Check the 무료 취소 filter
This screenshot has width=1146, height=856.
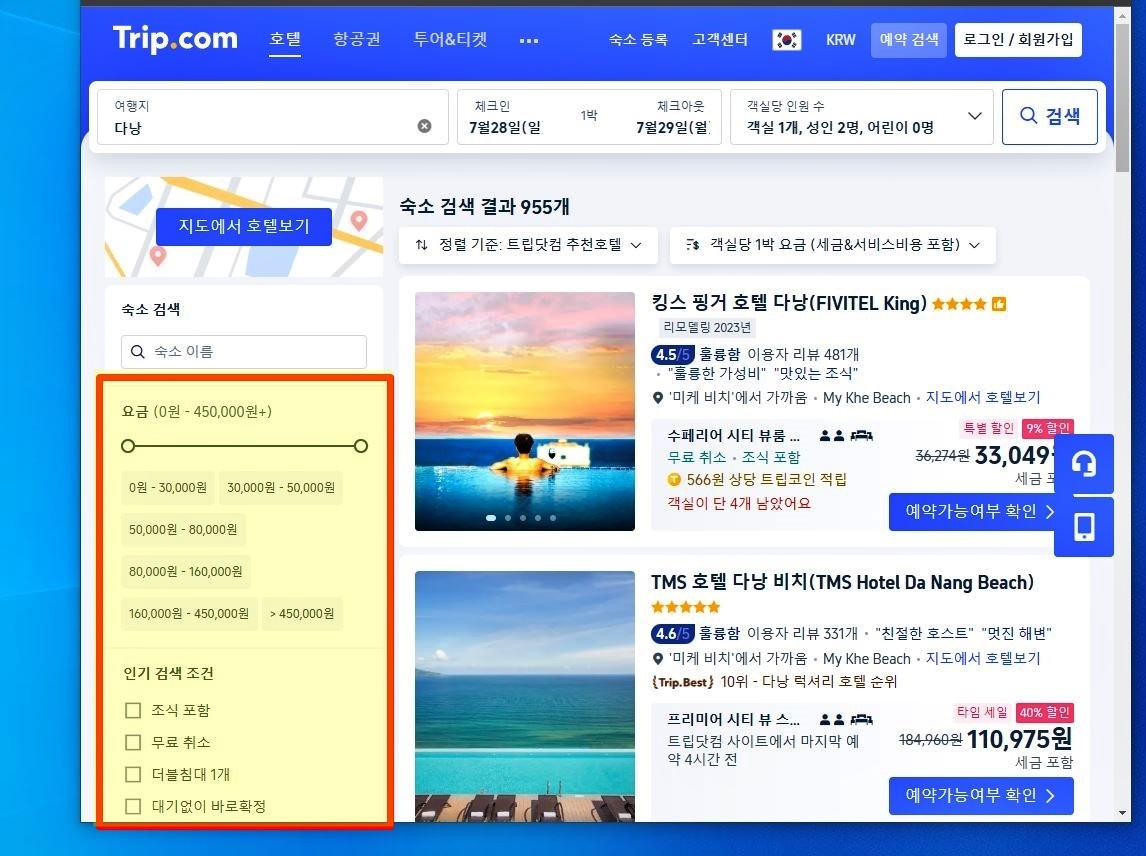[133, 743]
